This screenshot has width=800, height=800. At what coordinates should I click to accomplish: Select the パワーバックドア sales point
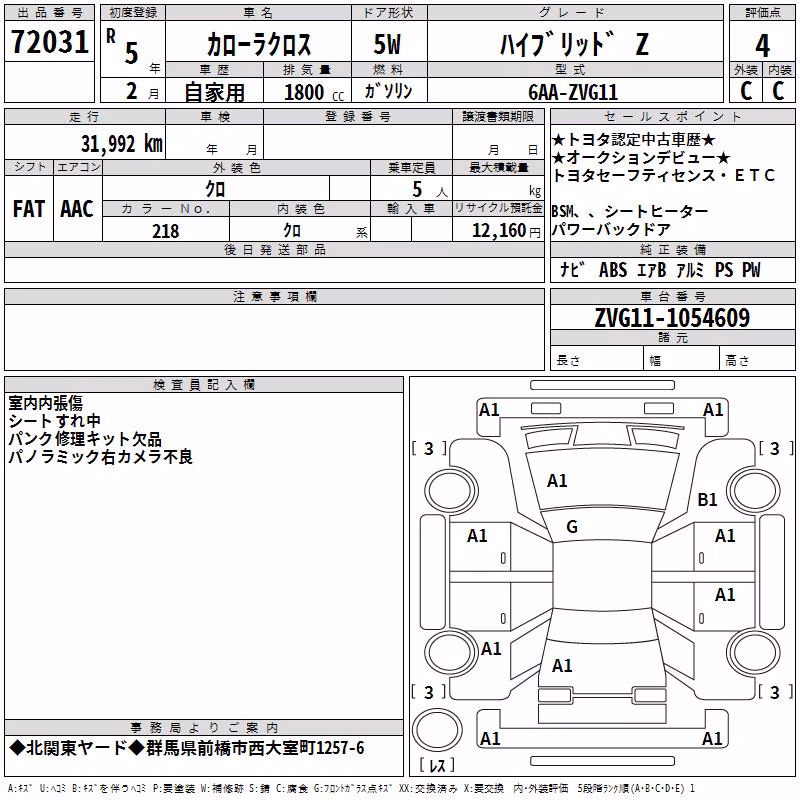pos(611,230)
